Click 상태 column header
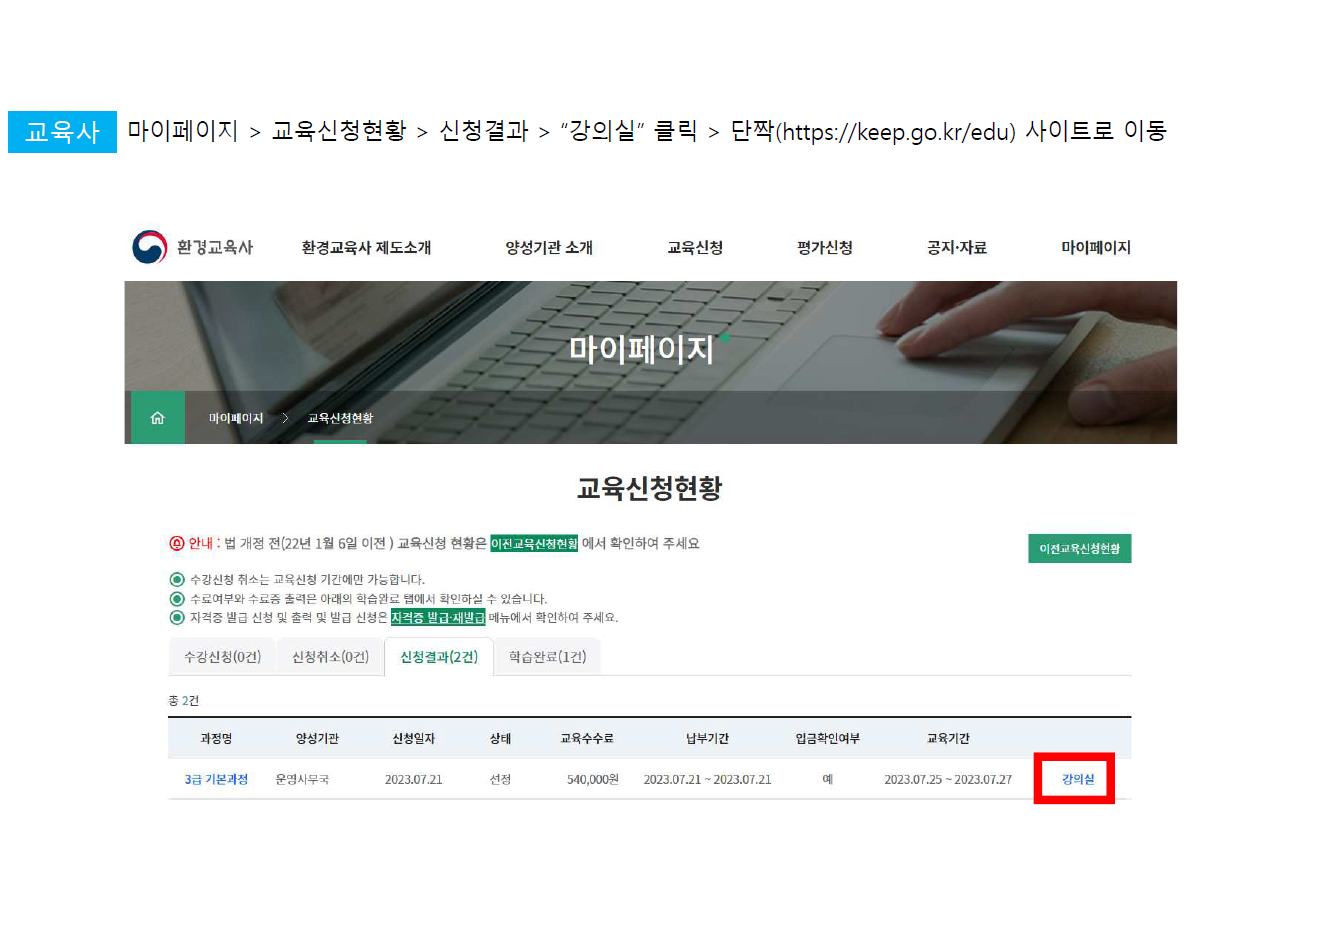Viewport: 1330px width, 926px height. [500, 738]
